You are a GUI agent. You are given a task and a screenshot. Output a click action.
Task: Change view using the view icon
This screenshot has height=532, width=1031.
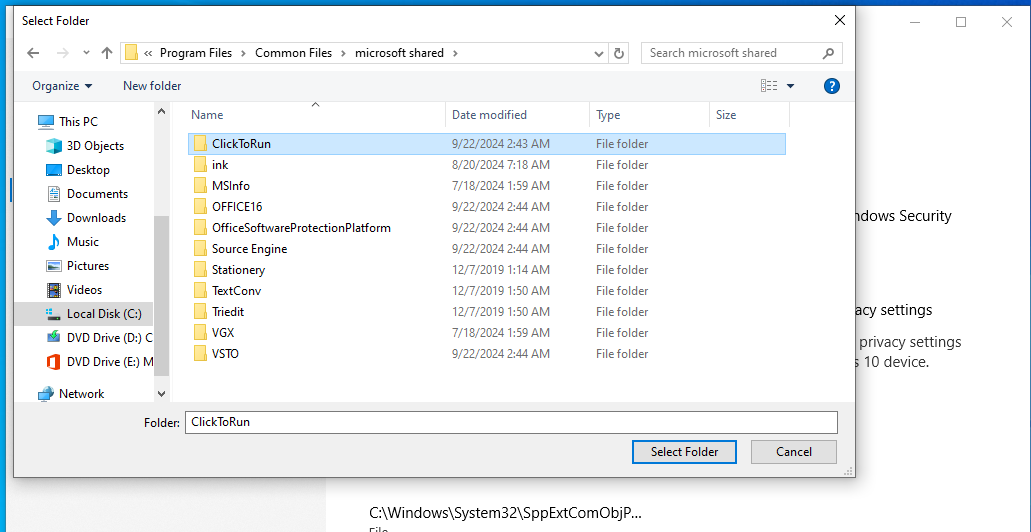[x=769, y=85]
